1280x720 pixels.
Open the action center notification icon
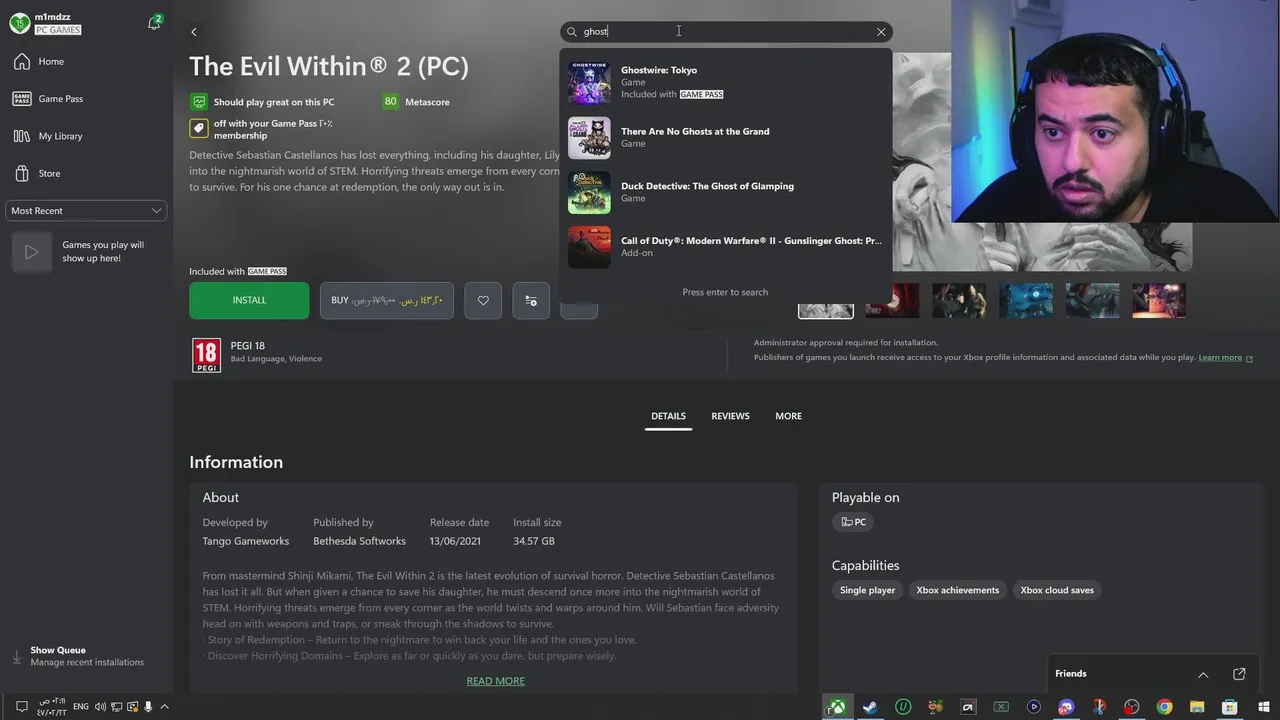pyautogui.click(x=21, y=707)
